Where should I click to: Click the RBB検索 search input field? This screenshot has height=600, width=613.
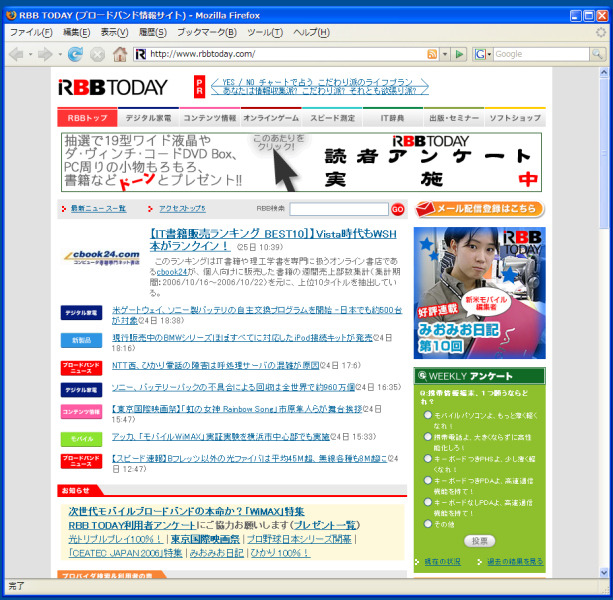(339, 209)
